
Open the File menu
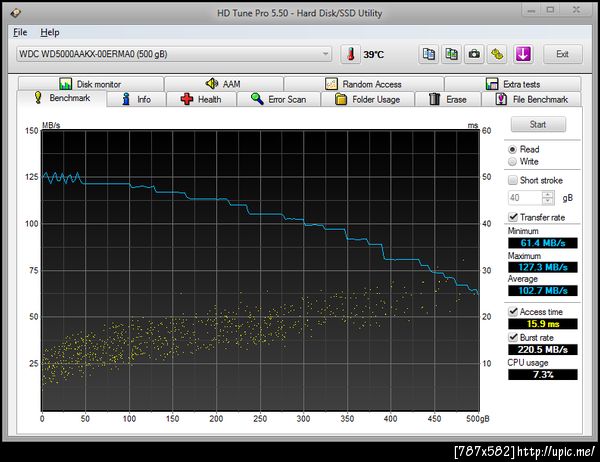point(20,32)
